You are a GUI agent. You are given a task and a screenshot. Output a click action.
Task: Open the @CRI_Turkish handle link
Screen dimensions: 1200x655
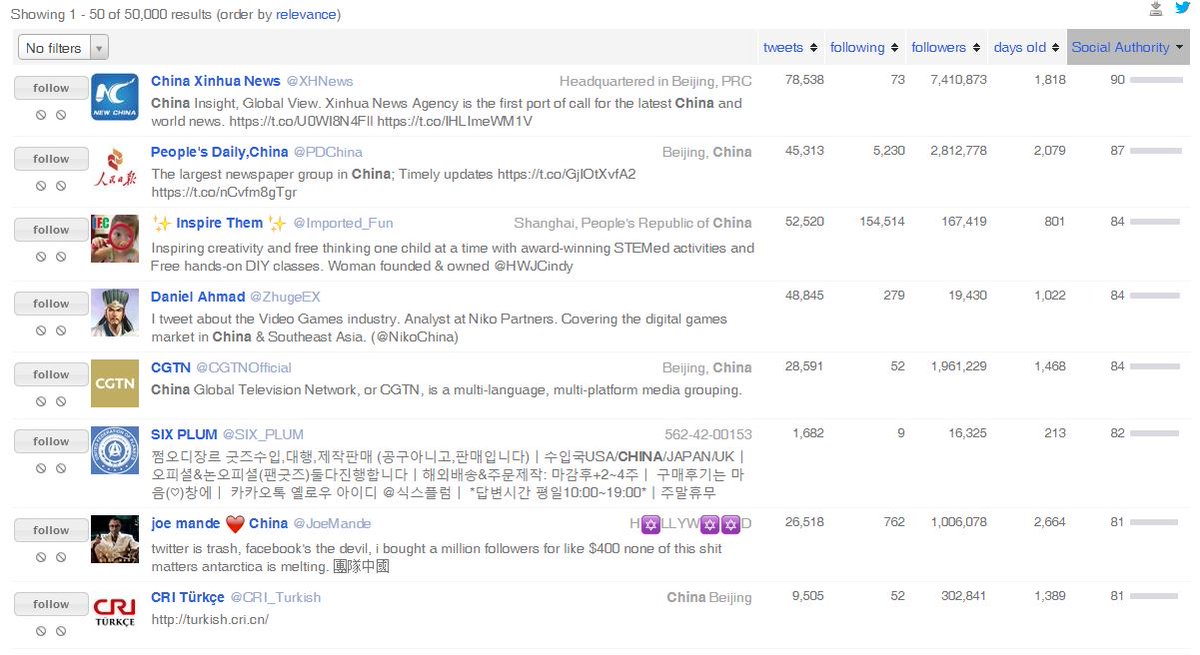point(276,598)
